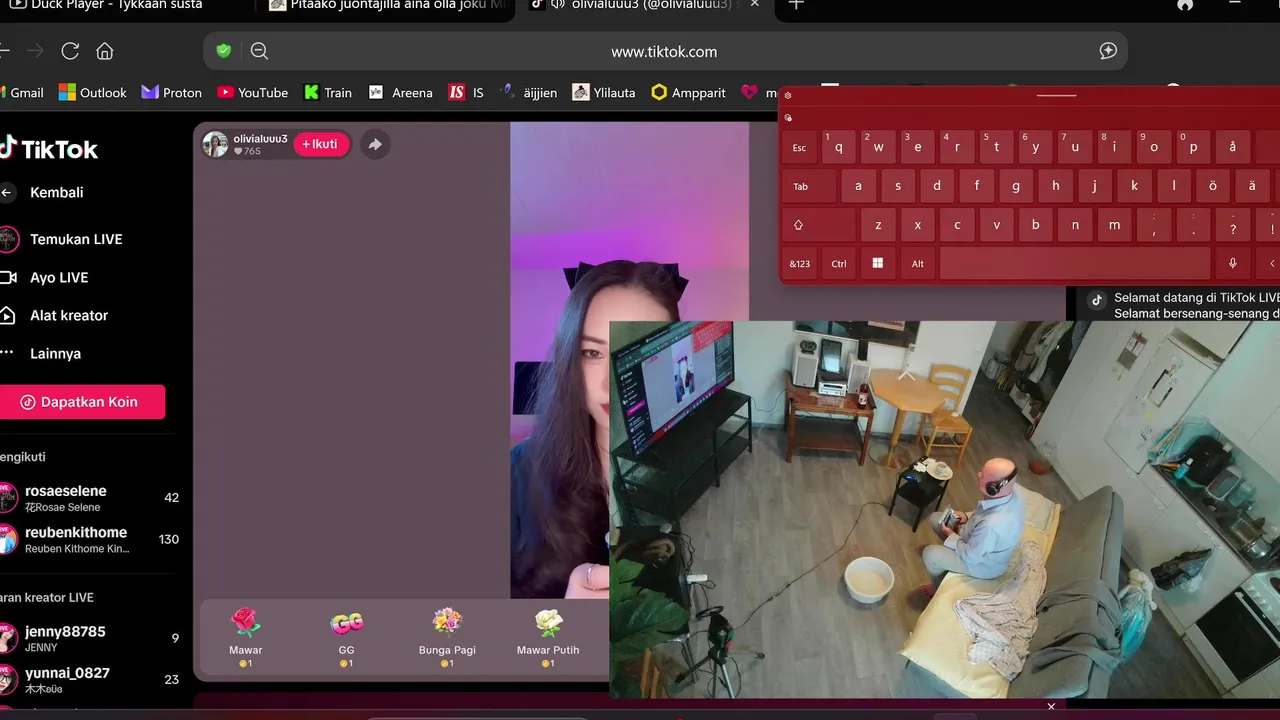Open Temukan LIVE in sidebar
The height and width of the screenshot is (720, 1280).
tap(61, 239)
